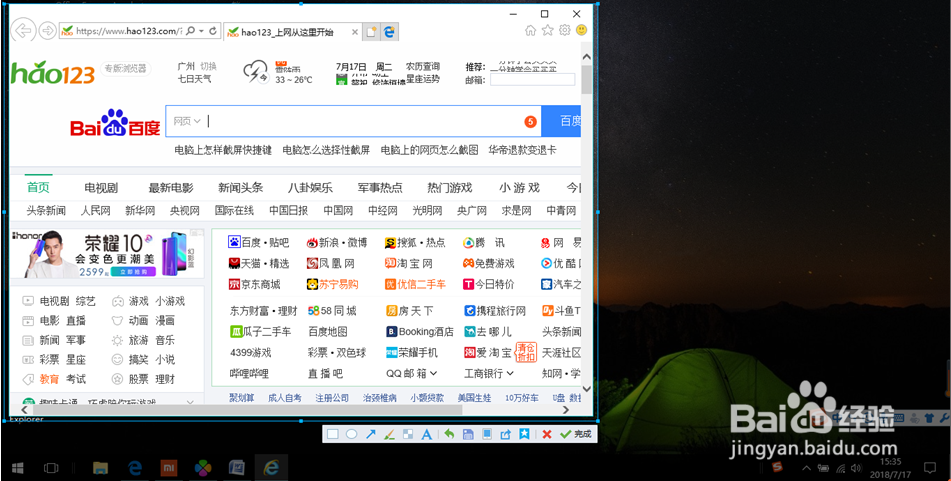Open the 军事热点 navigation tab
Screen dimensions: 951x481
point(380,187)
